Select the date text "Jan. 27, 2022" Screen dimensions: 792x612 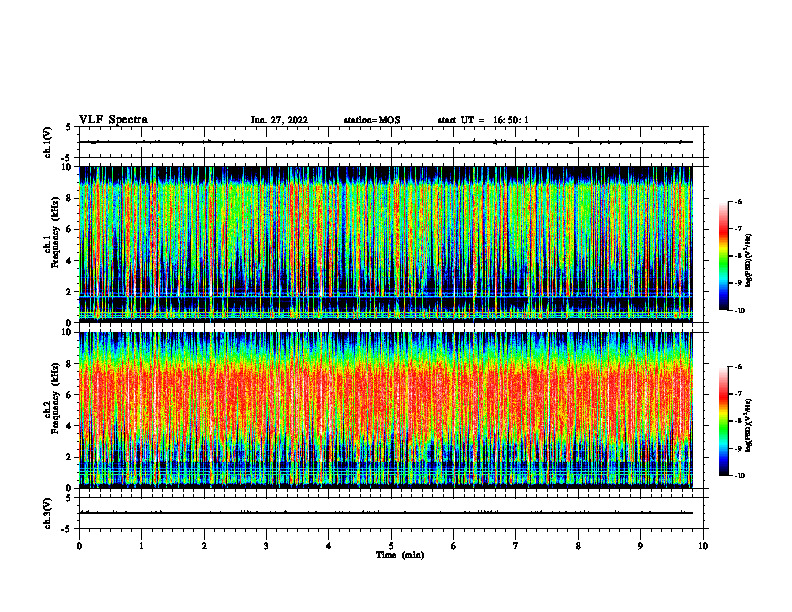(279, 120)
